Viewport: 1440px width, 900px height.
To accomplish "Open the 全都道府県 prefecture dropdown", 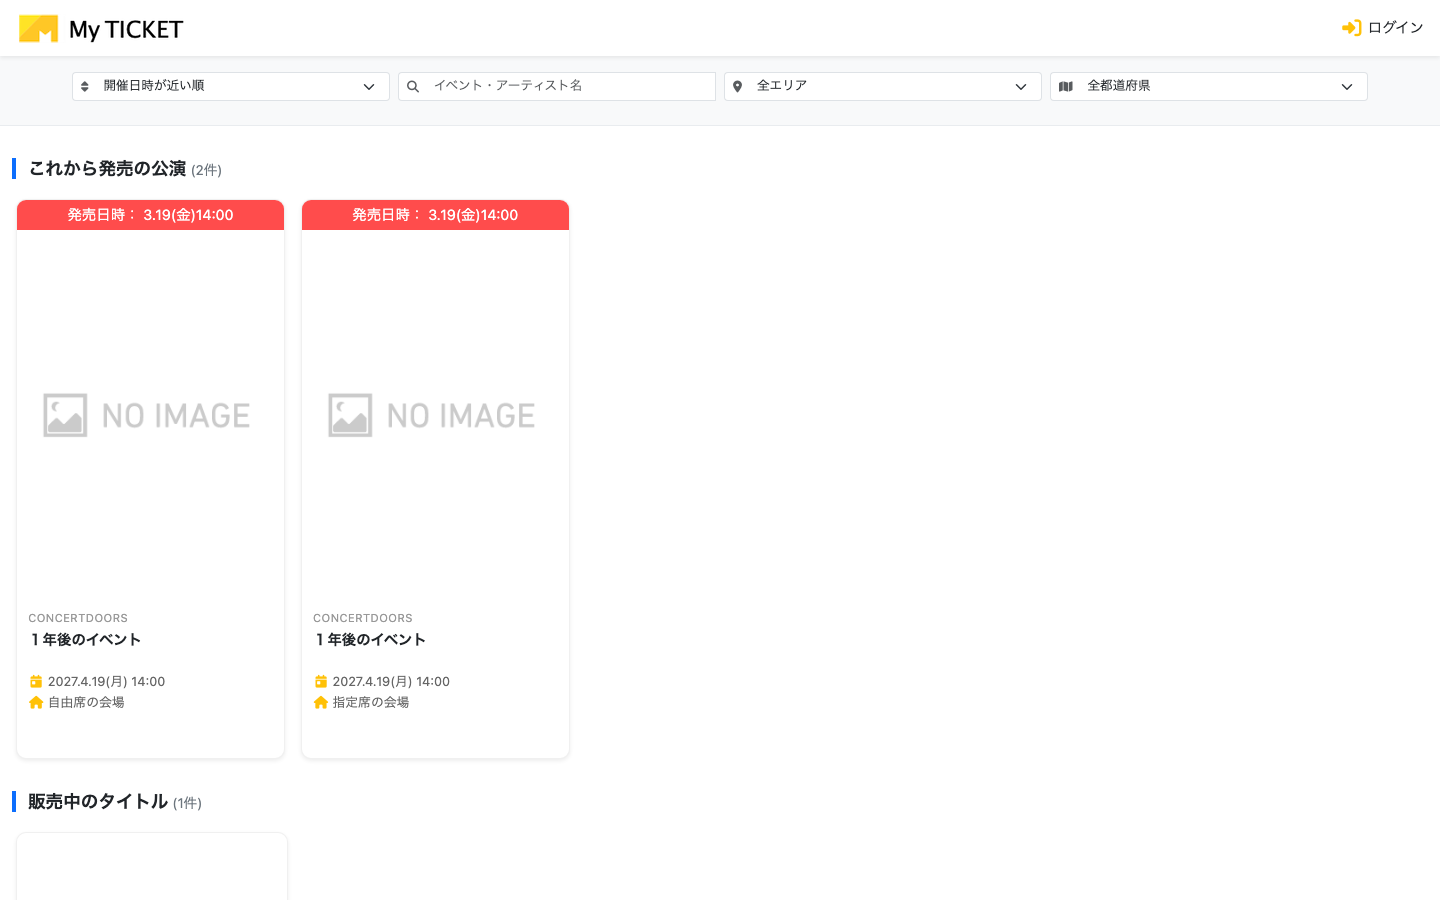I will click(1209, 86).
